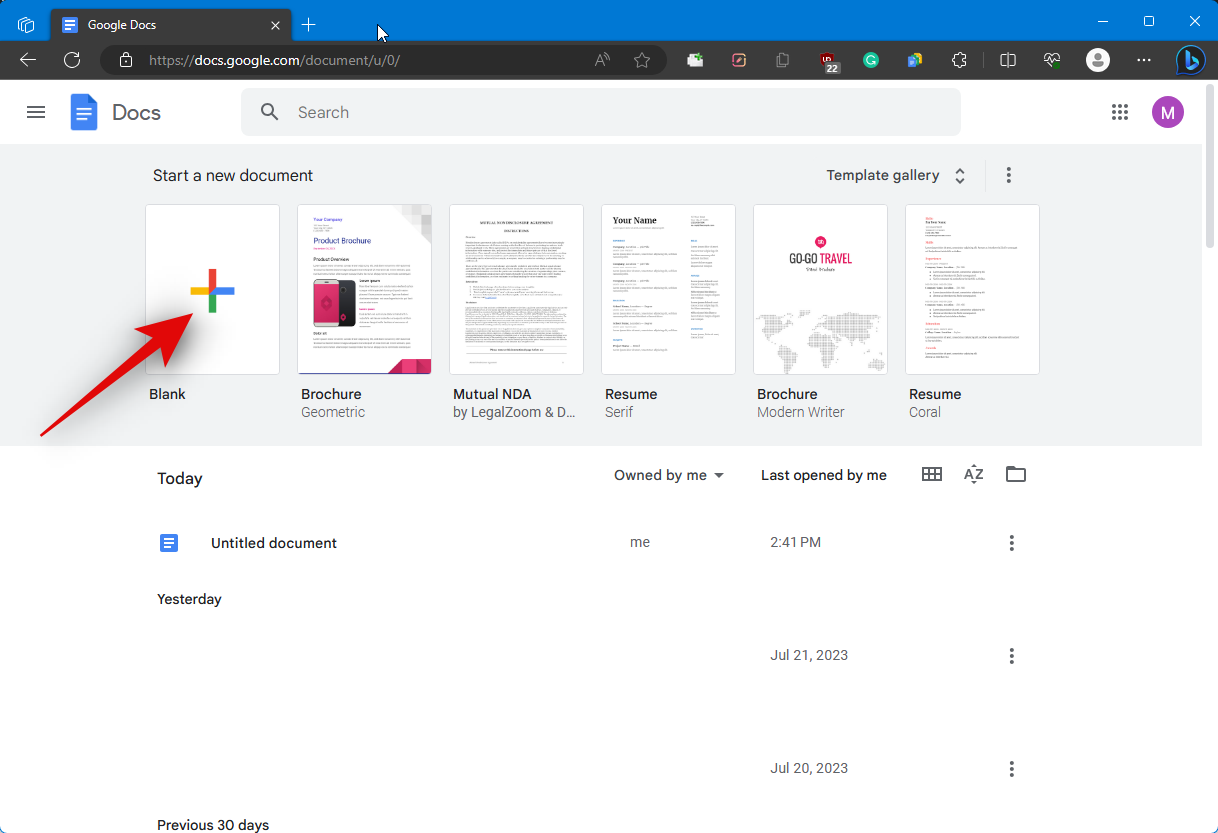
Task: Click into the Docs Search field
Action: coord(600,112)
